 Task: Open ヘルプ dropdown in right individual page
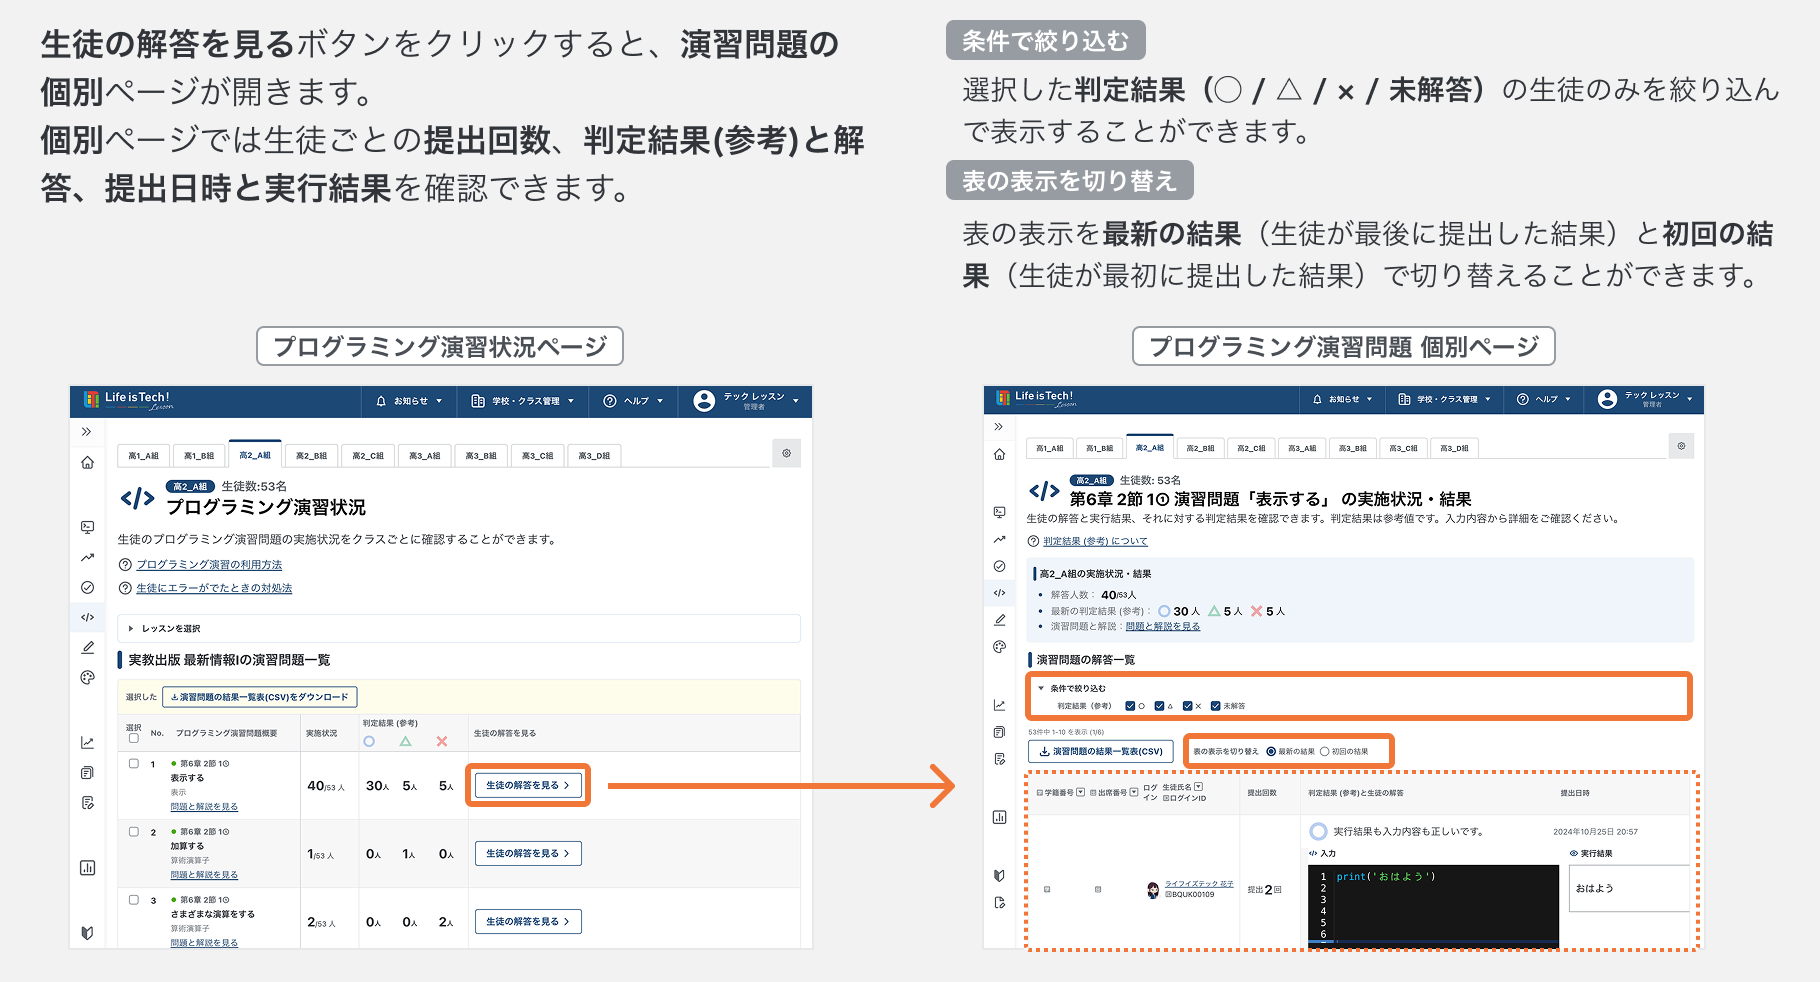point(1543,399)
